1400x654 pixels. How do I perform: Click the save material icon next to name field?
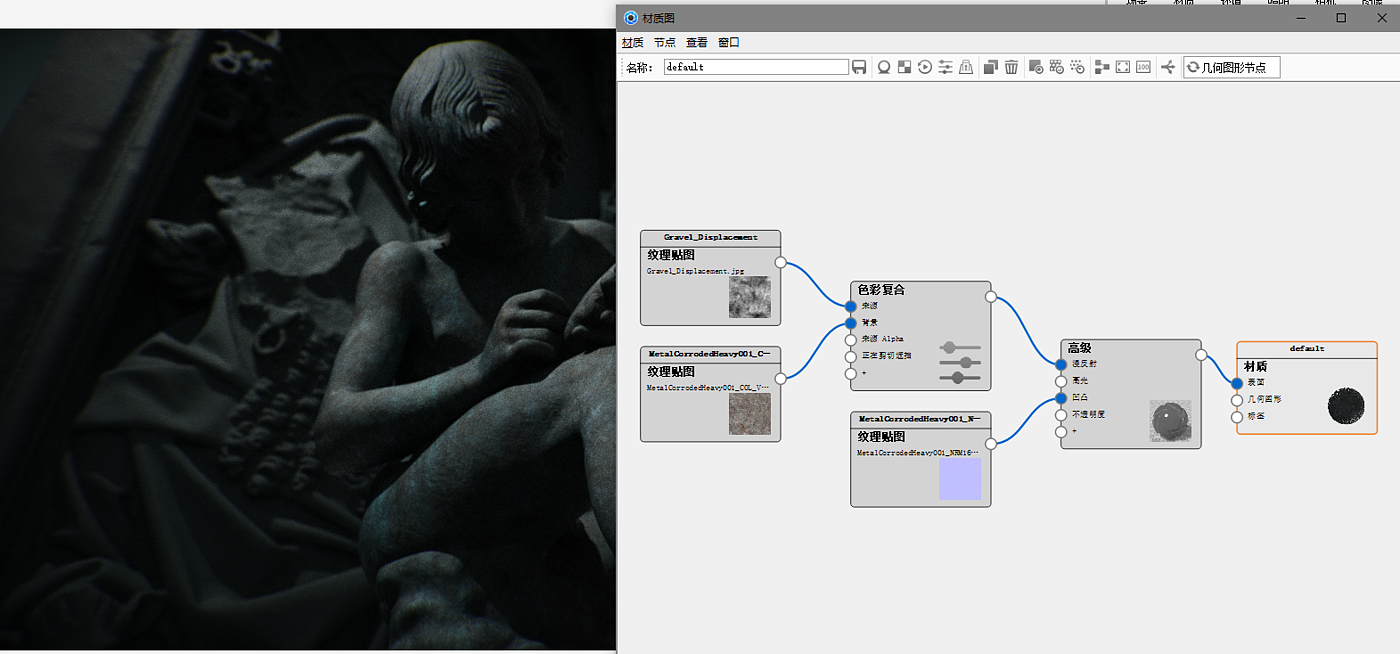(859, 67)
